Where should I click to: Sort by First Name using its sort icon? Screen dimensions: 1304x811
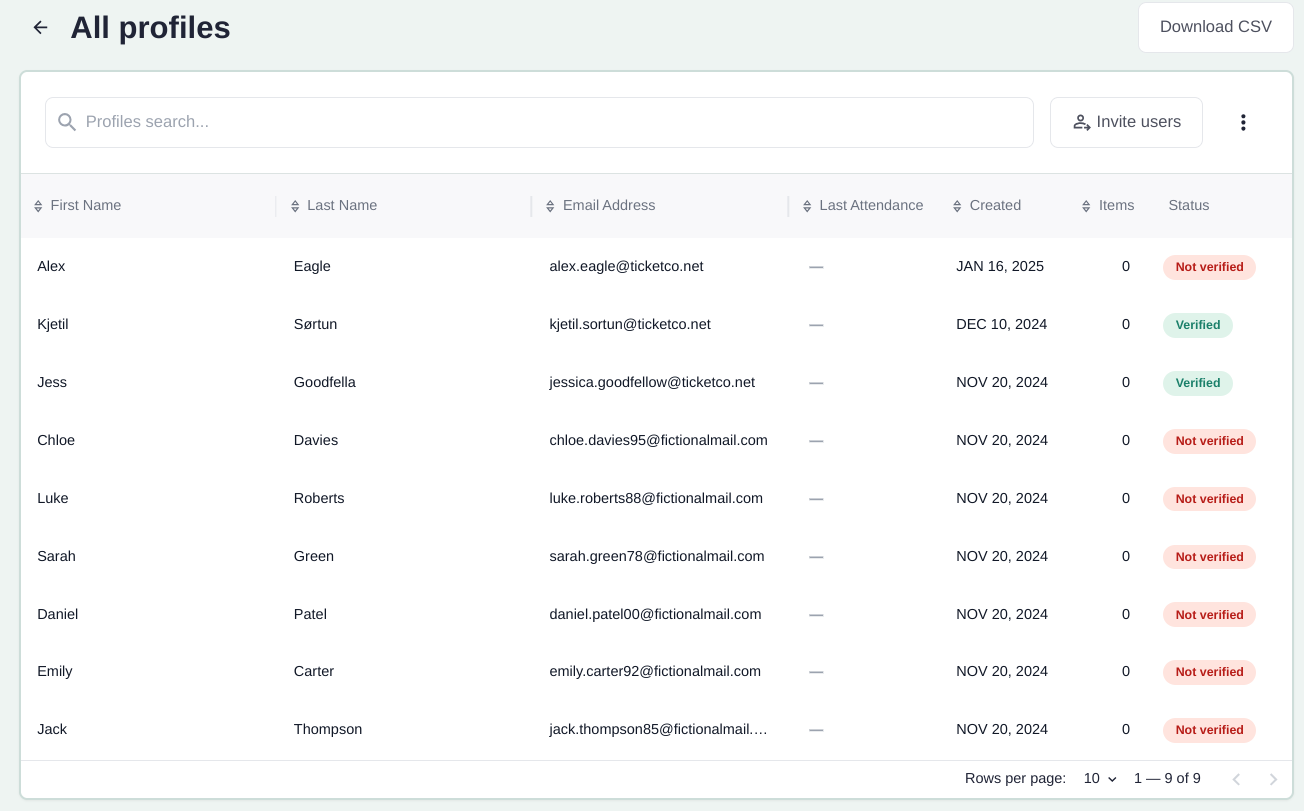click(x=37, y=205)
